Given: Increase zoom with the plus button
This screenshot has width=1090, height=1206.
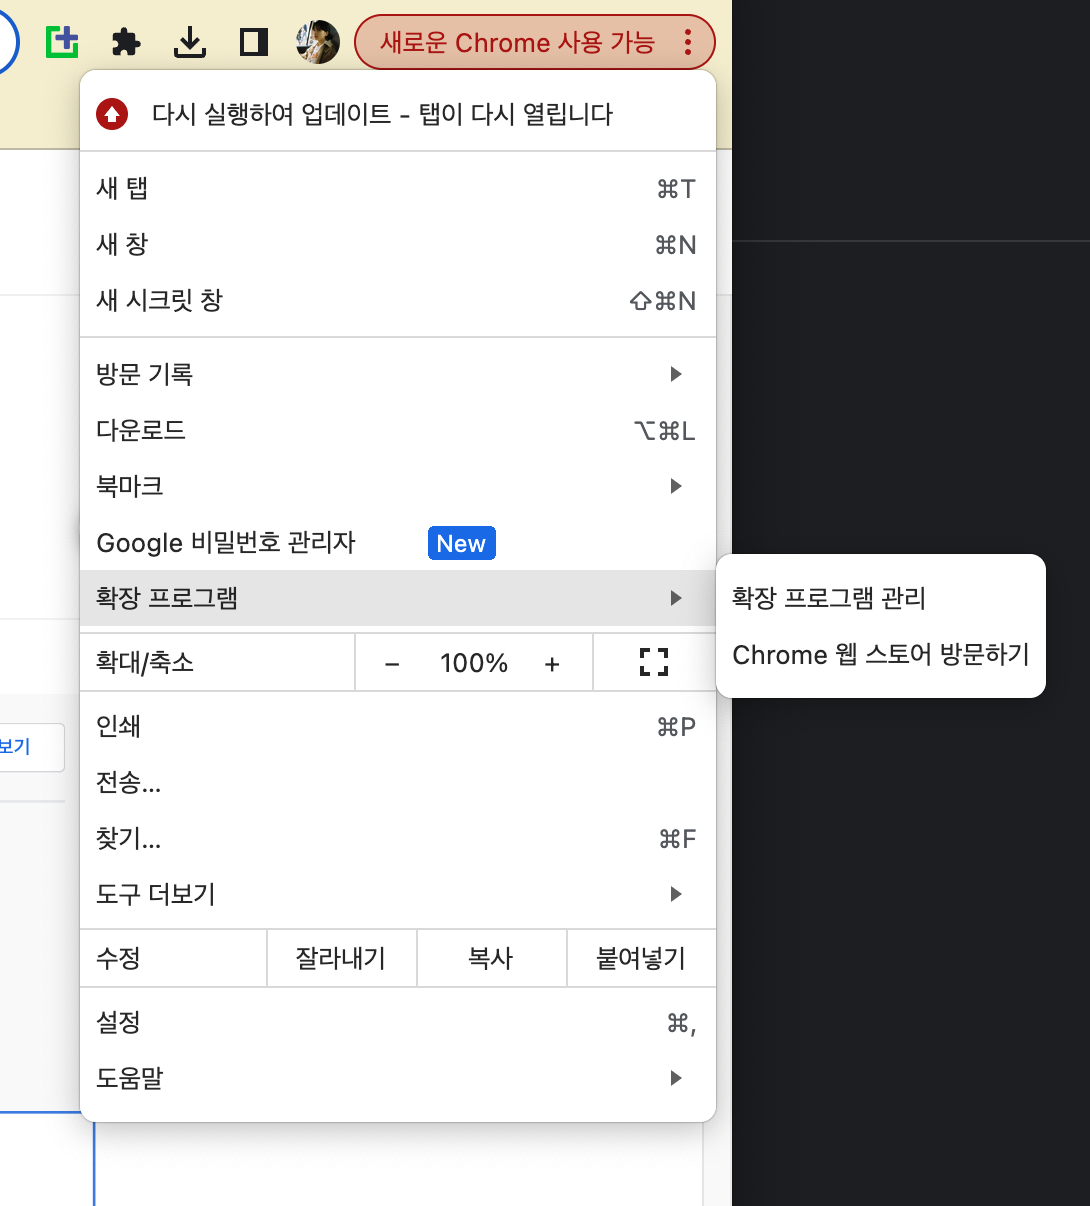Looking at the screenshot, I should pyautogui.click(x=552, y=663).
